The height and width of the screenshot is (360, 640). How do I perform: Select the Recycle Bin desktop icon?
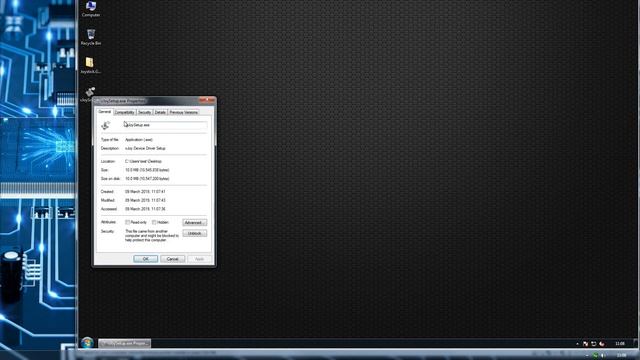(x=91, y=37)
